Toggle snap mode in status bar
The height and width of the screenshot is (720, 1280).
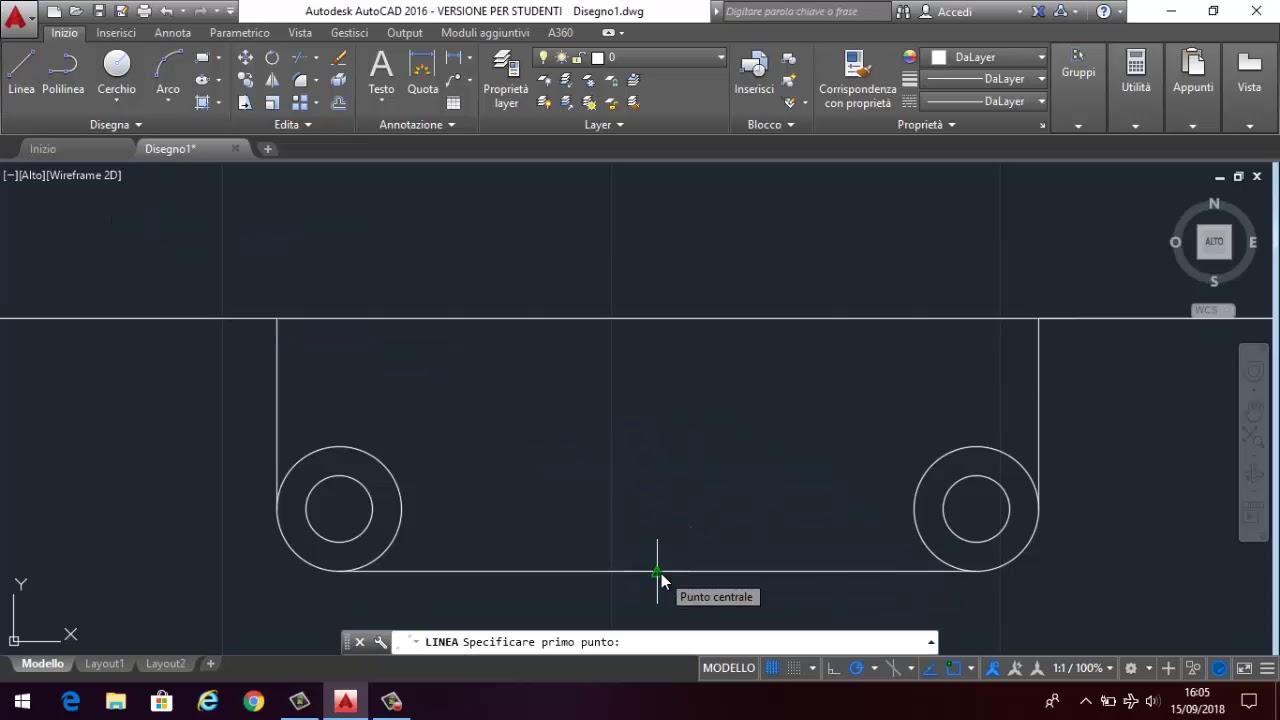click(794, 668)
